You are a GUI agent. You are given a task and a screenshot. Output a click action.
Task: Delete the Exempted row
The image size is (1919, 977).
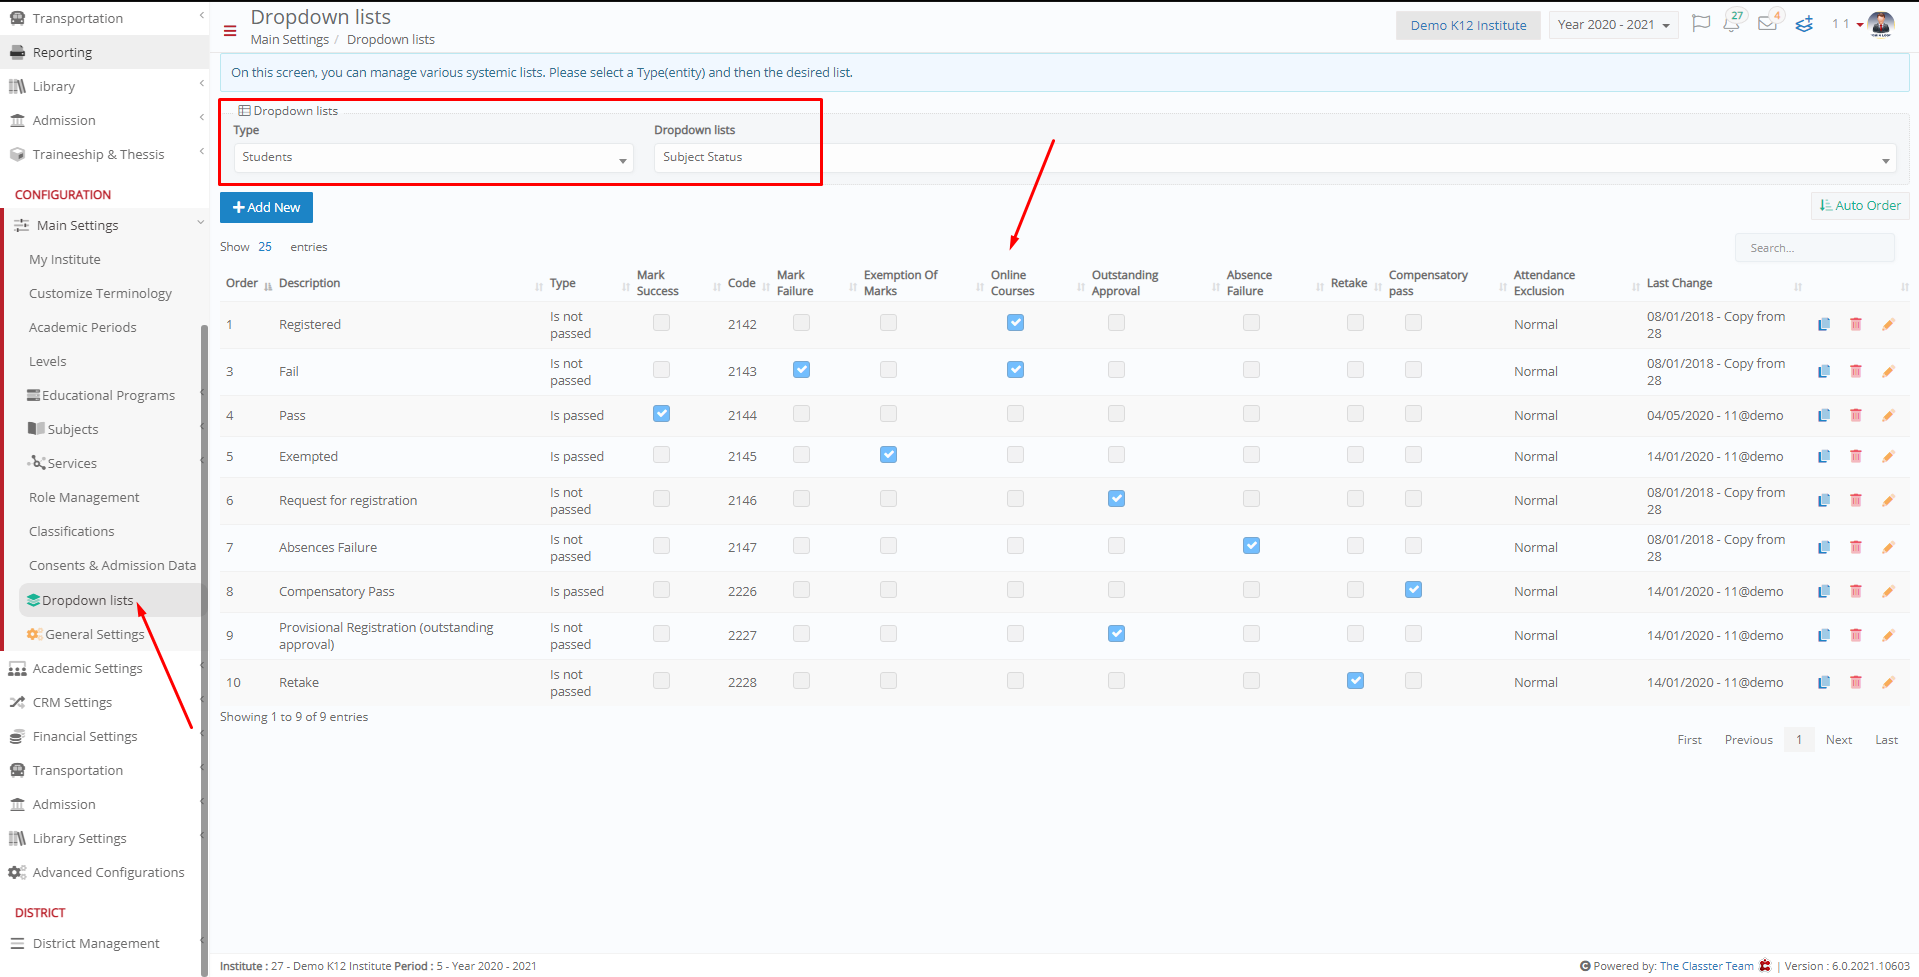coord(1856,456)
